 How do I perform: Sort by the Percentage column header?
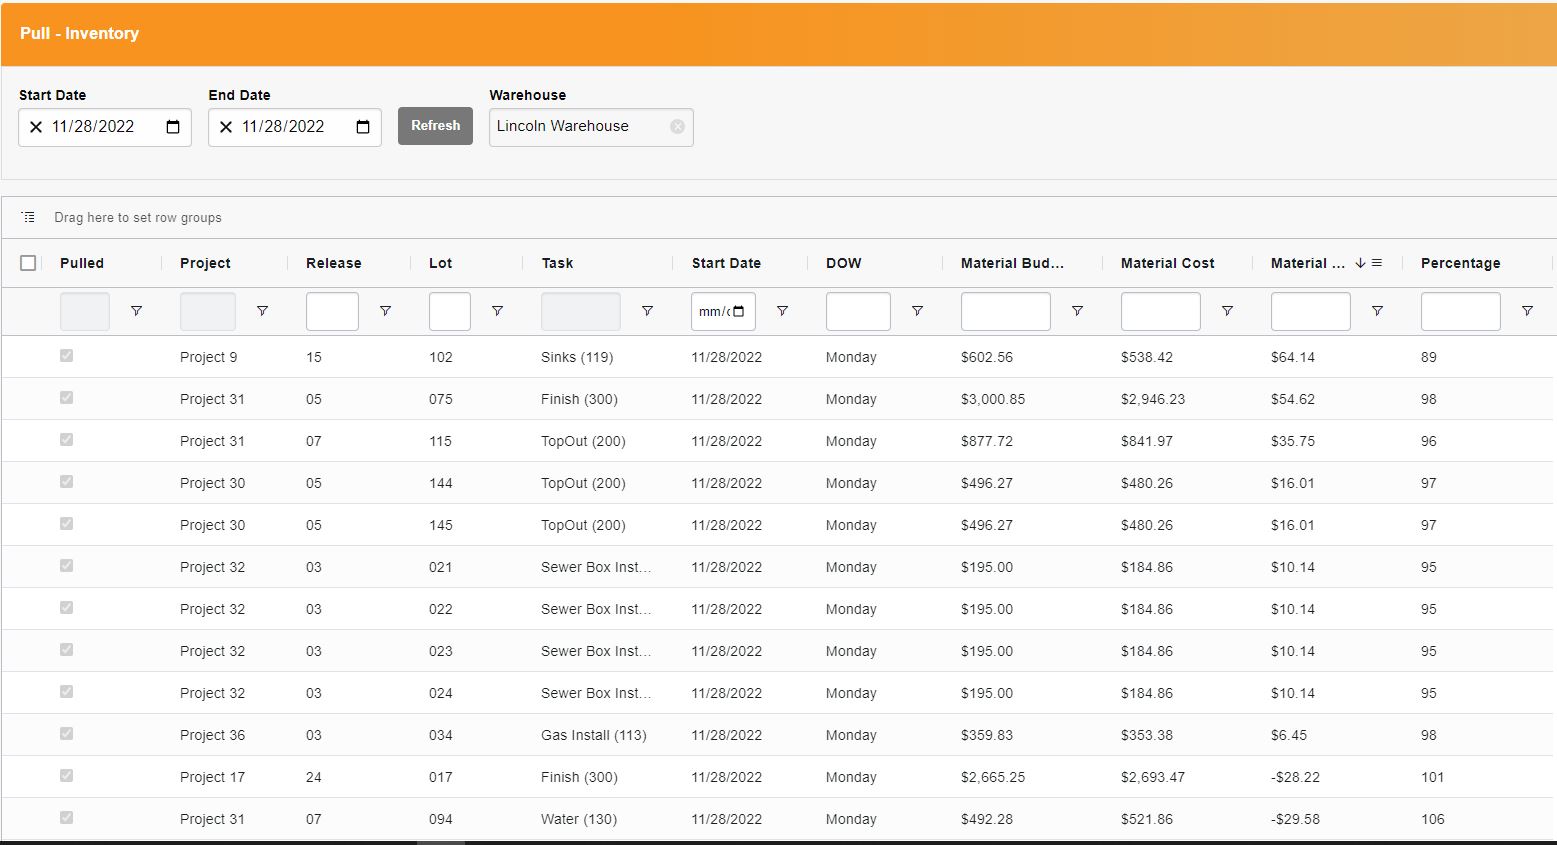point(1460,263)
